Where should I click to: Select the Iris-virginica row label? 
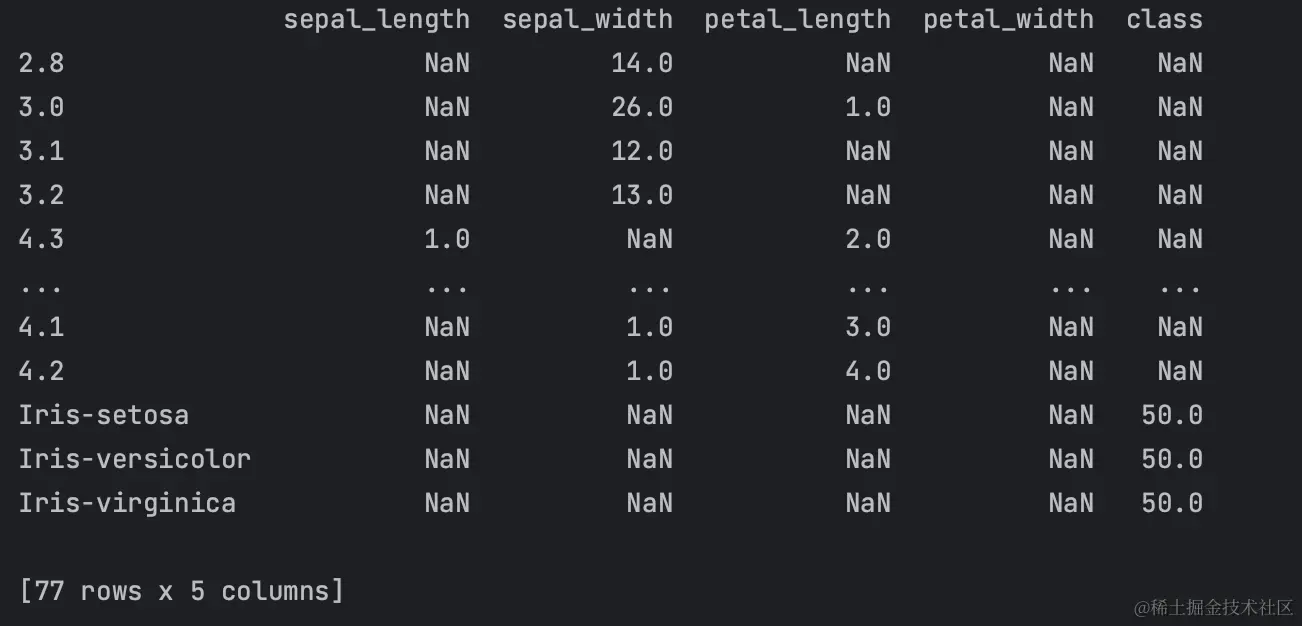pyautogui.click(x=127, y=502)
